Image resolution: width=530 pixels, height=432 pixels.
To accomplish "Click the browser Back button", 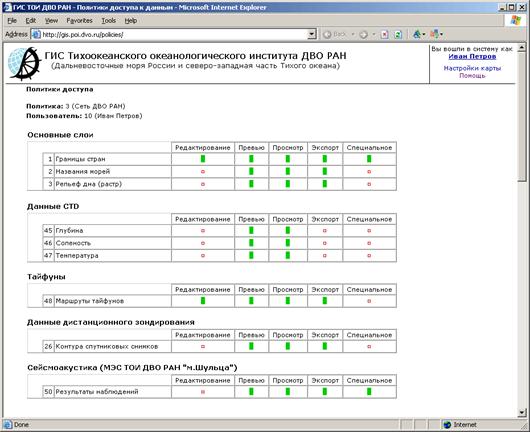I will coord(335,34).
